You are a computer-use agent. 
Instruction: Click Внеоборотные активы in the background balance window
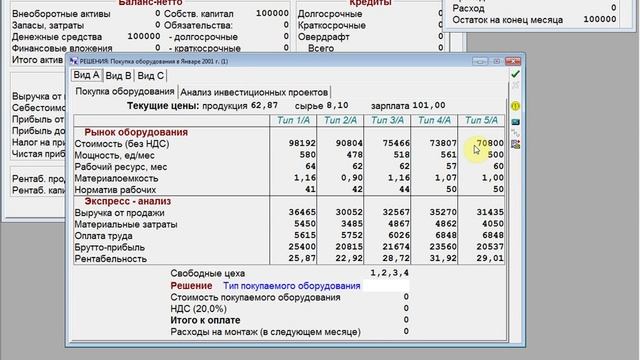point(61,14)
